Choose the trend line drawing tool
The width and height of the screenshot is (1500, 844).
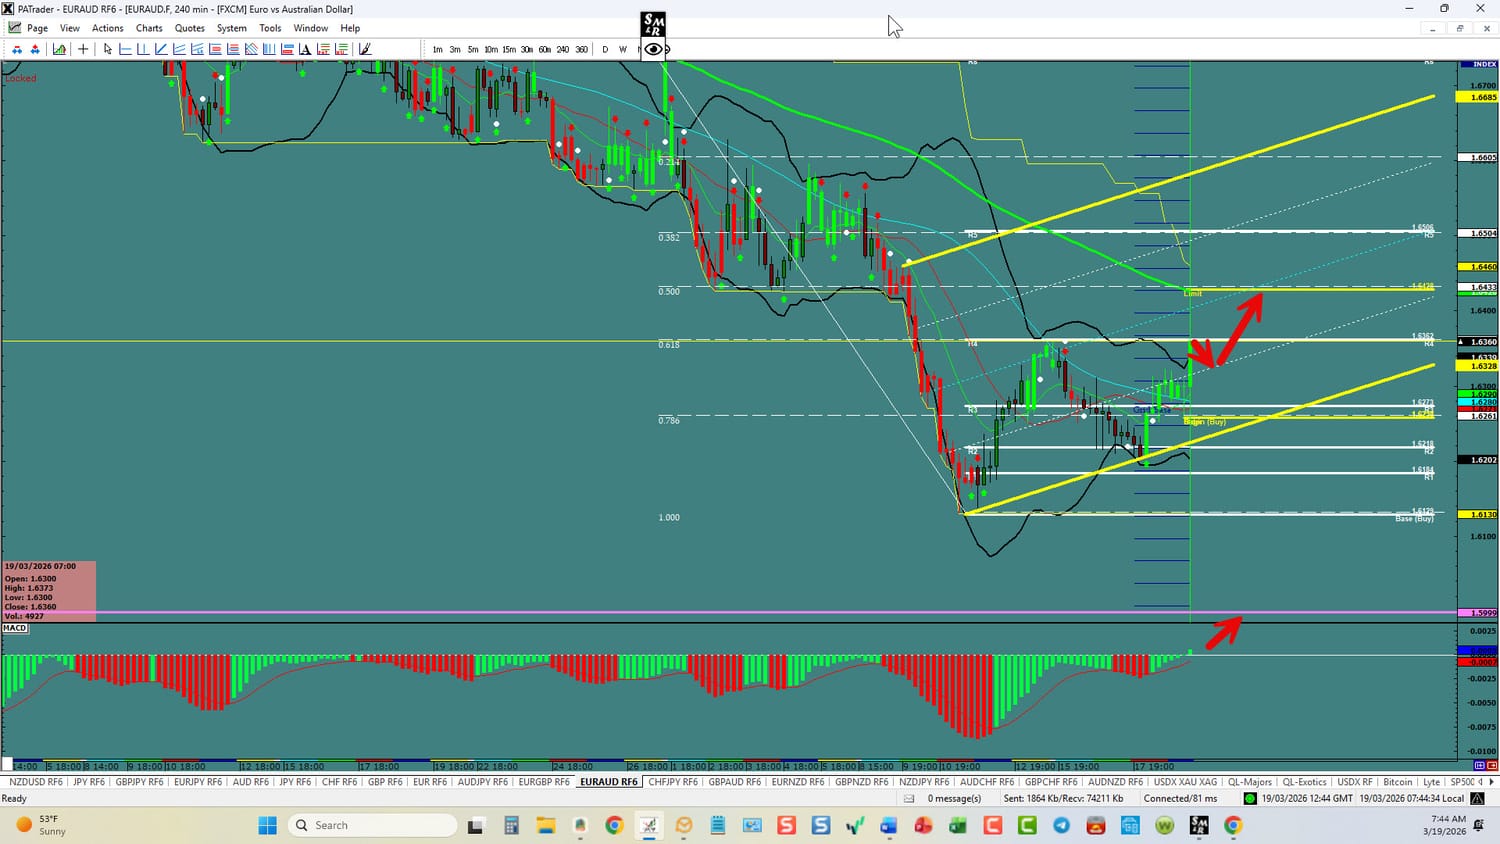tap(161, 49)
